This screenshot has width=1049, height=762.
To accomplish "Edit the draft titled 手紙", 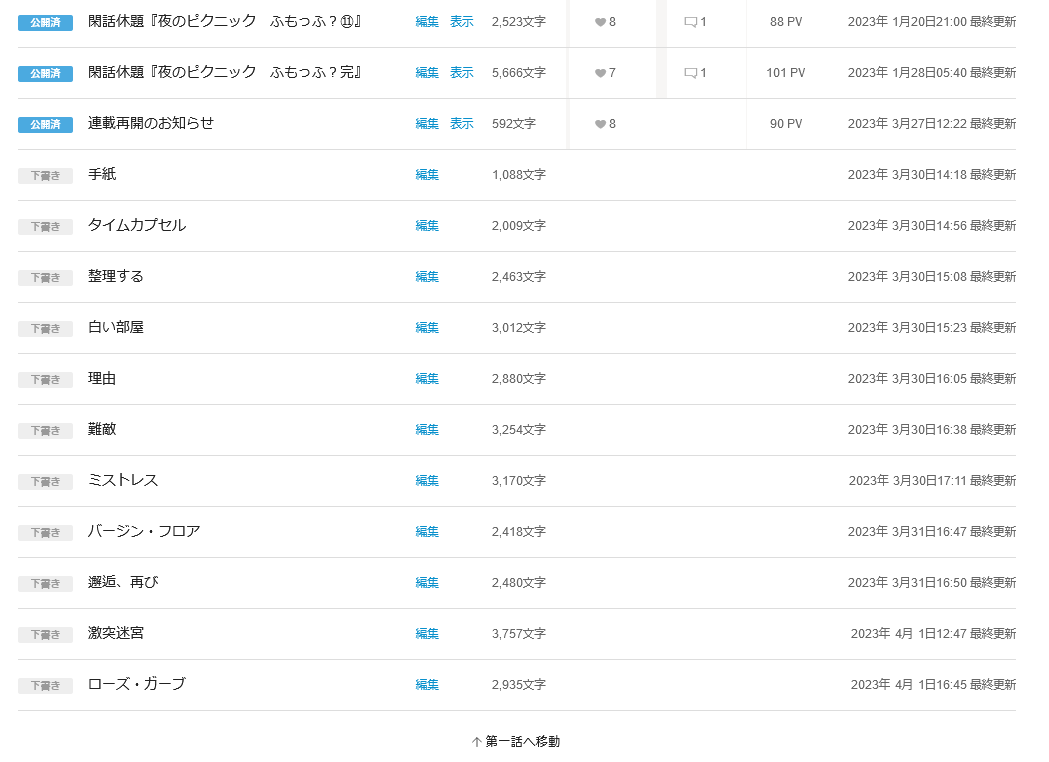I will coord(427,175).
